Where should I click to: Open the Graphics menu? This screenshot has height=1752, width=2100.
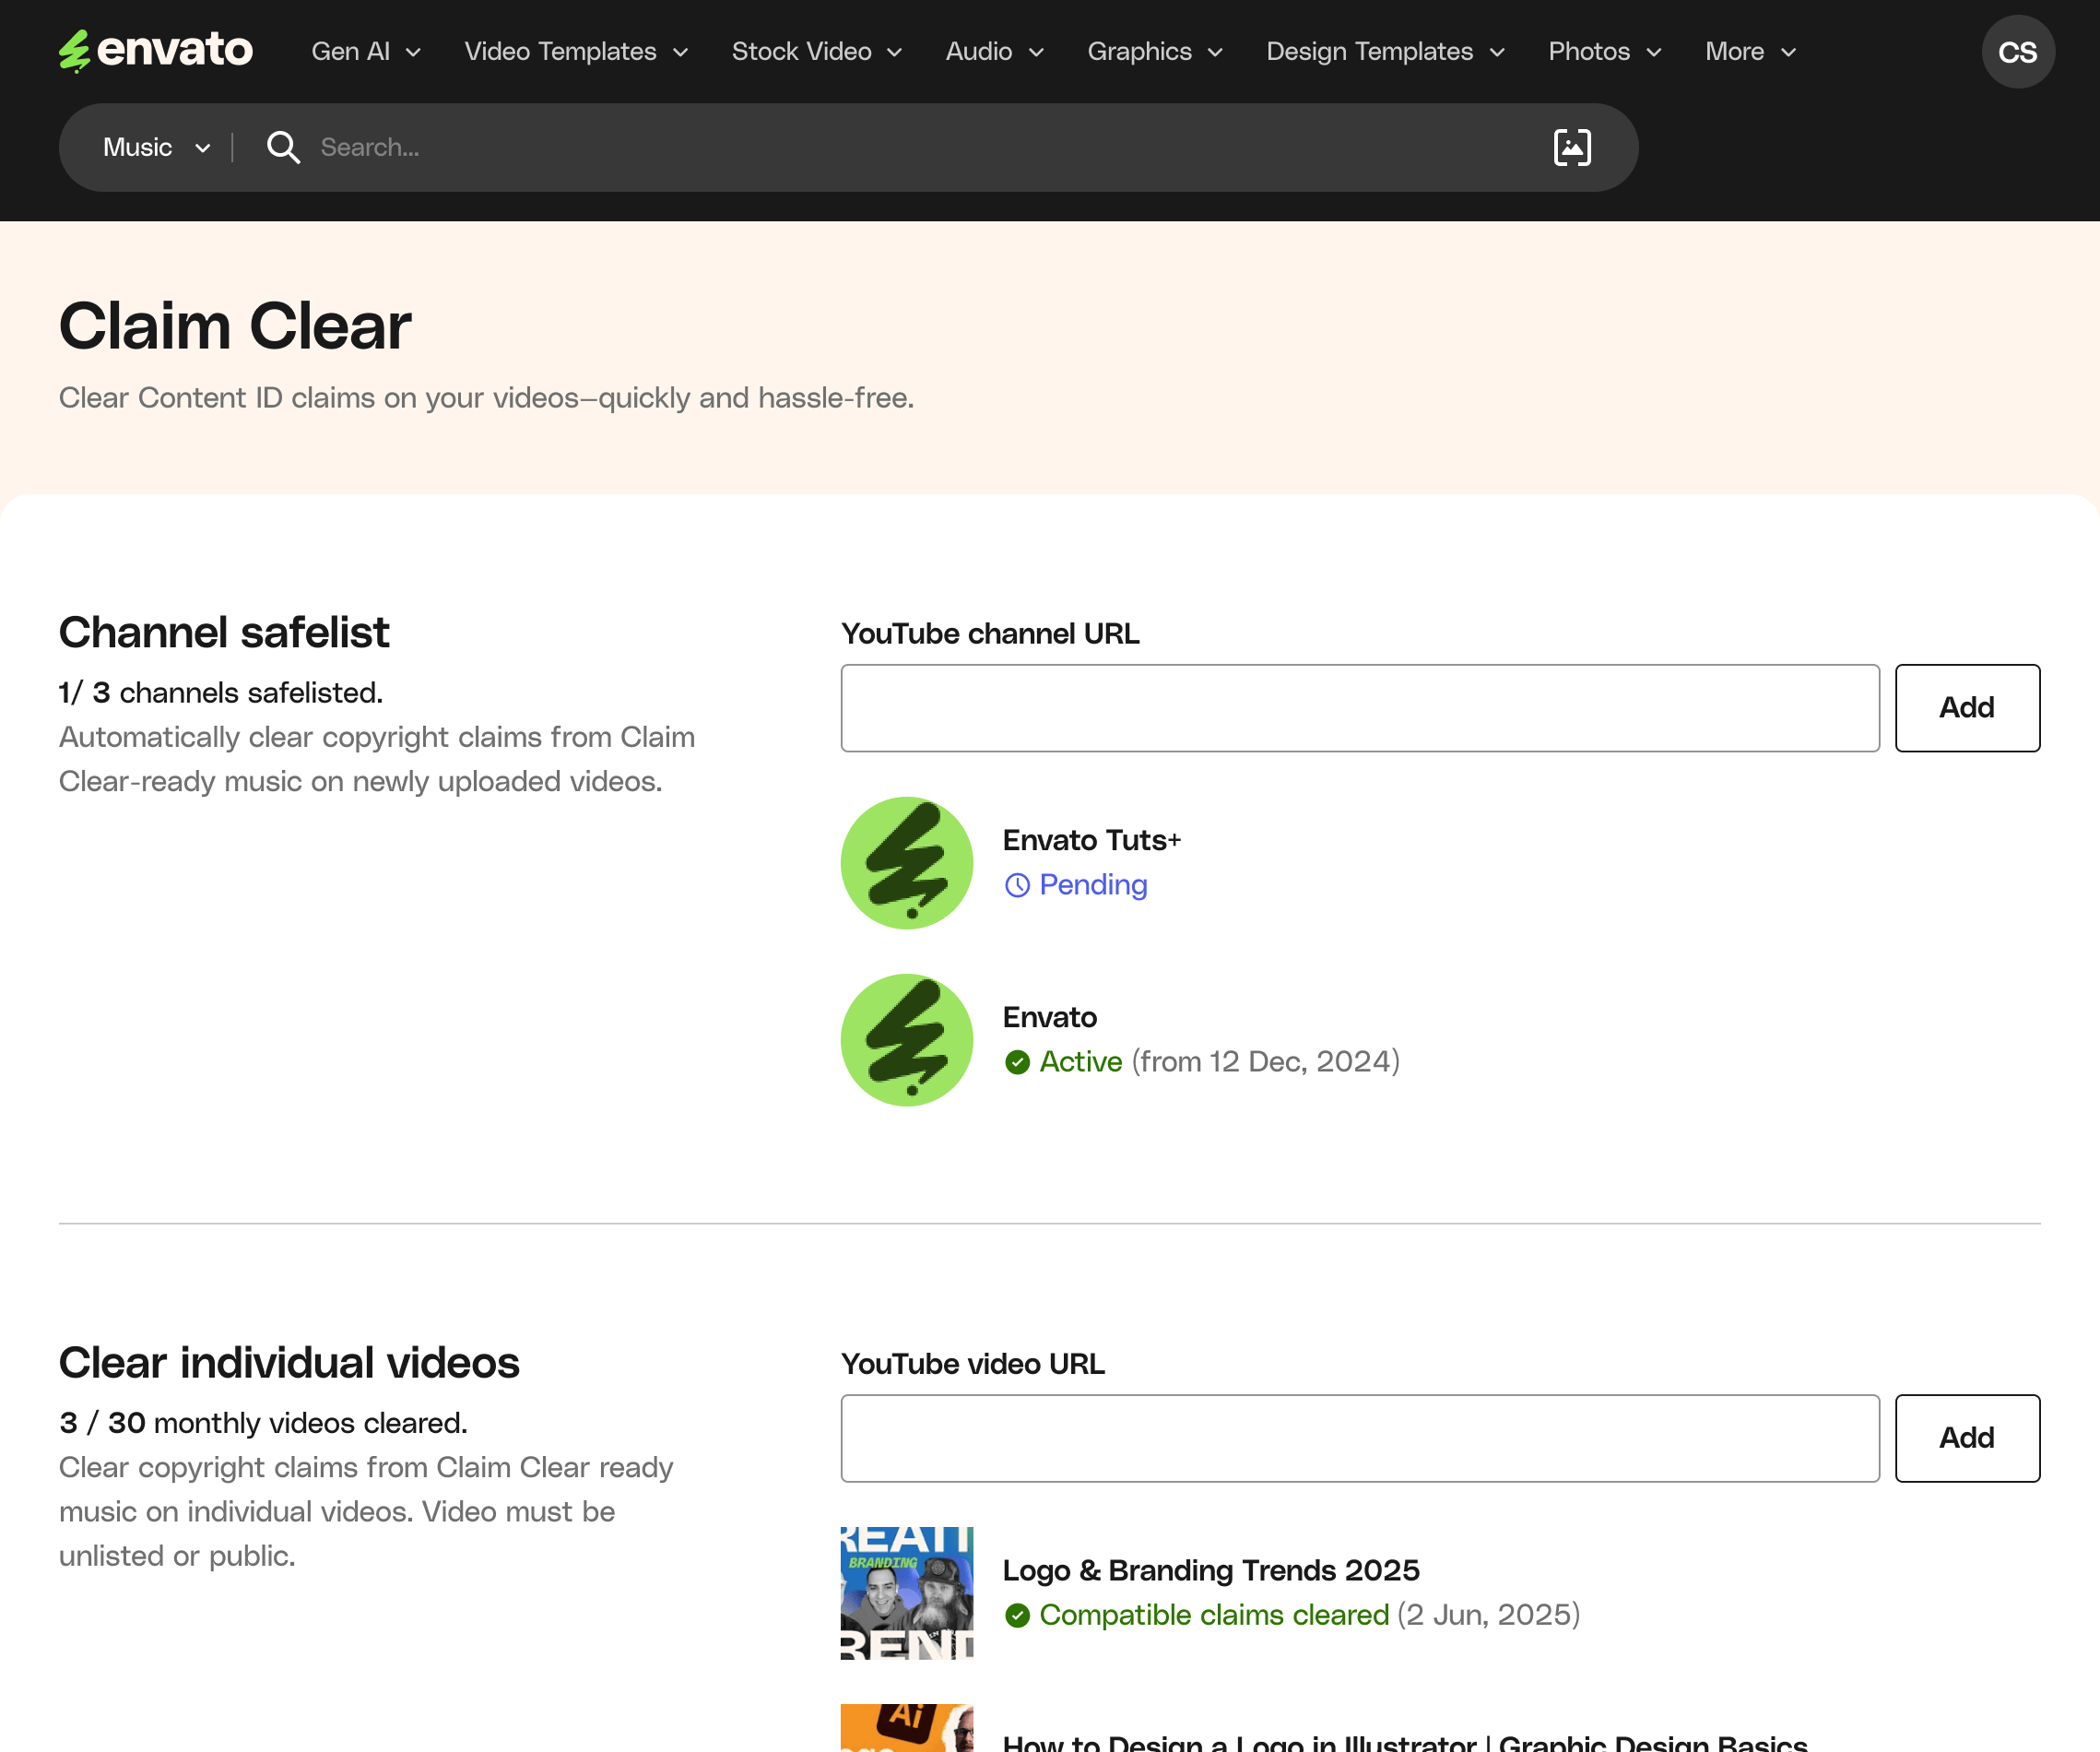tap(1154, 52)
